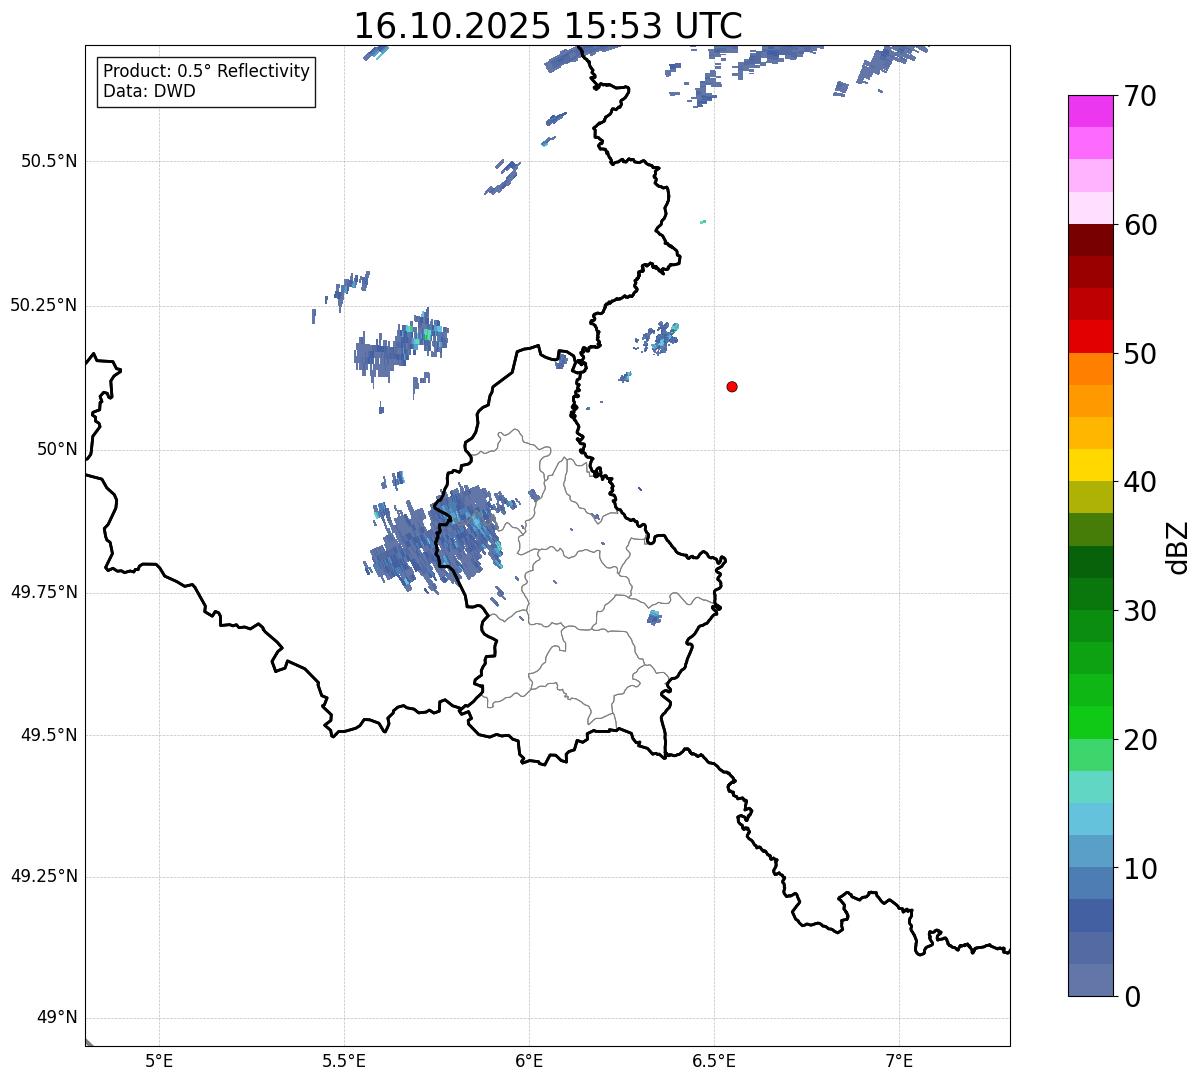Click the yellow colorbar segment above 40
Image resolution: width=1202 pixels, height=1081 pixels.
click(x=1090, y=465)
